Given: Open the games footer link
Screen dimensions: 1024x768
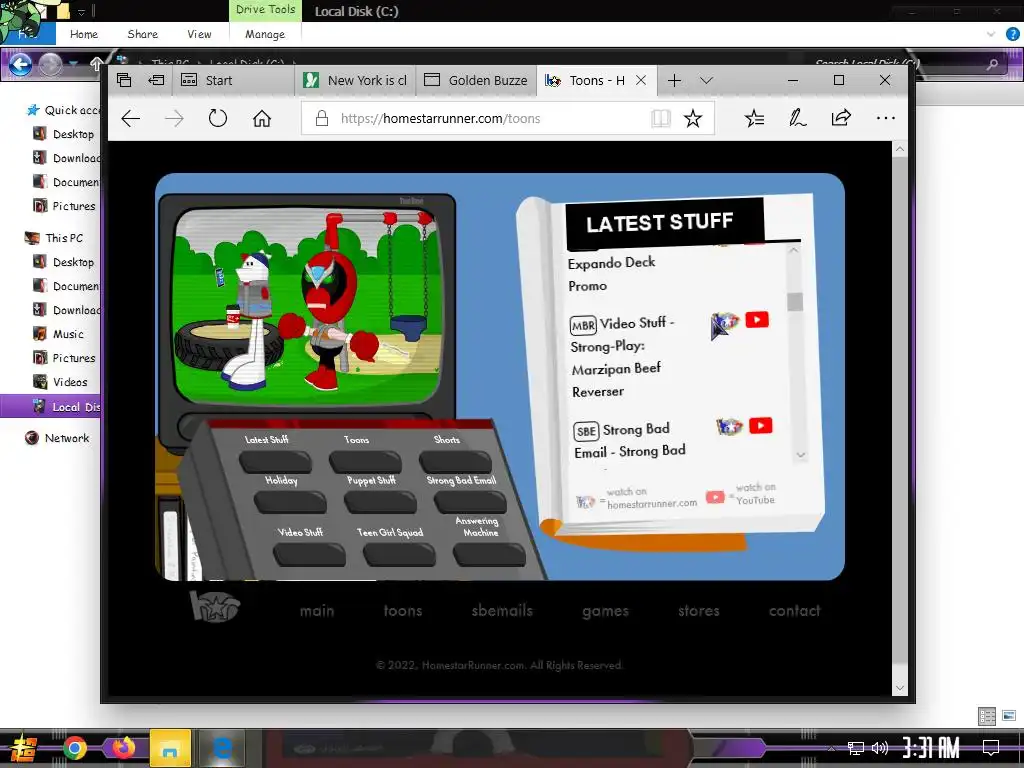Looking at the screenshot, I should pos(605,611).
